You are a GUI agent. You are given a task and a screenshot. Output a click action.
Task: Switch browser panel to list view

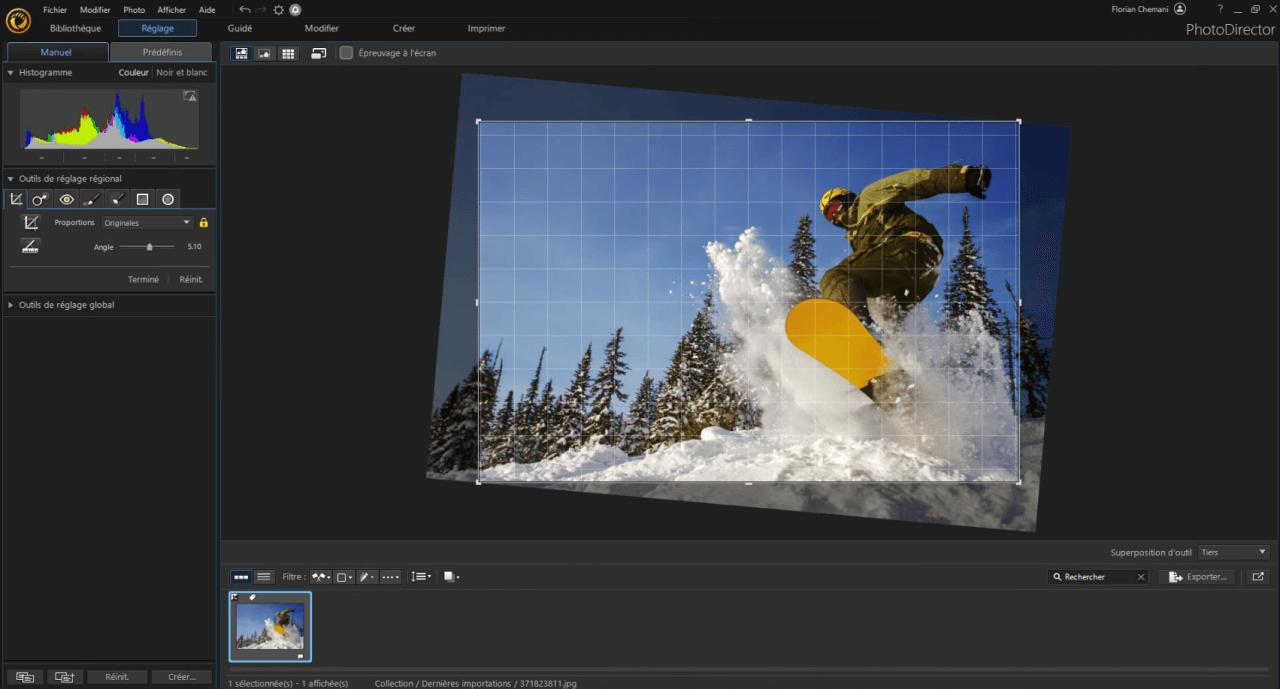[263, 576]
